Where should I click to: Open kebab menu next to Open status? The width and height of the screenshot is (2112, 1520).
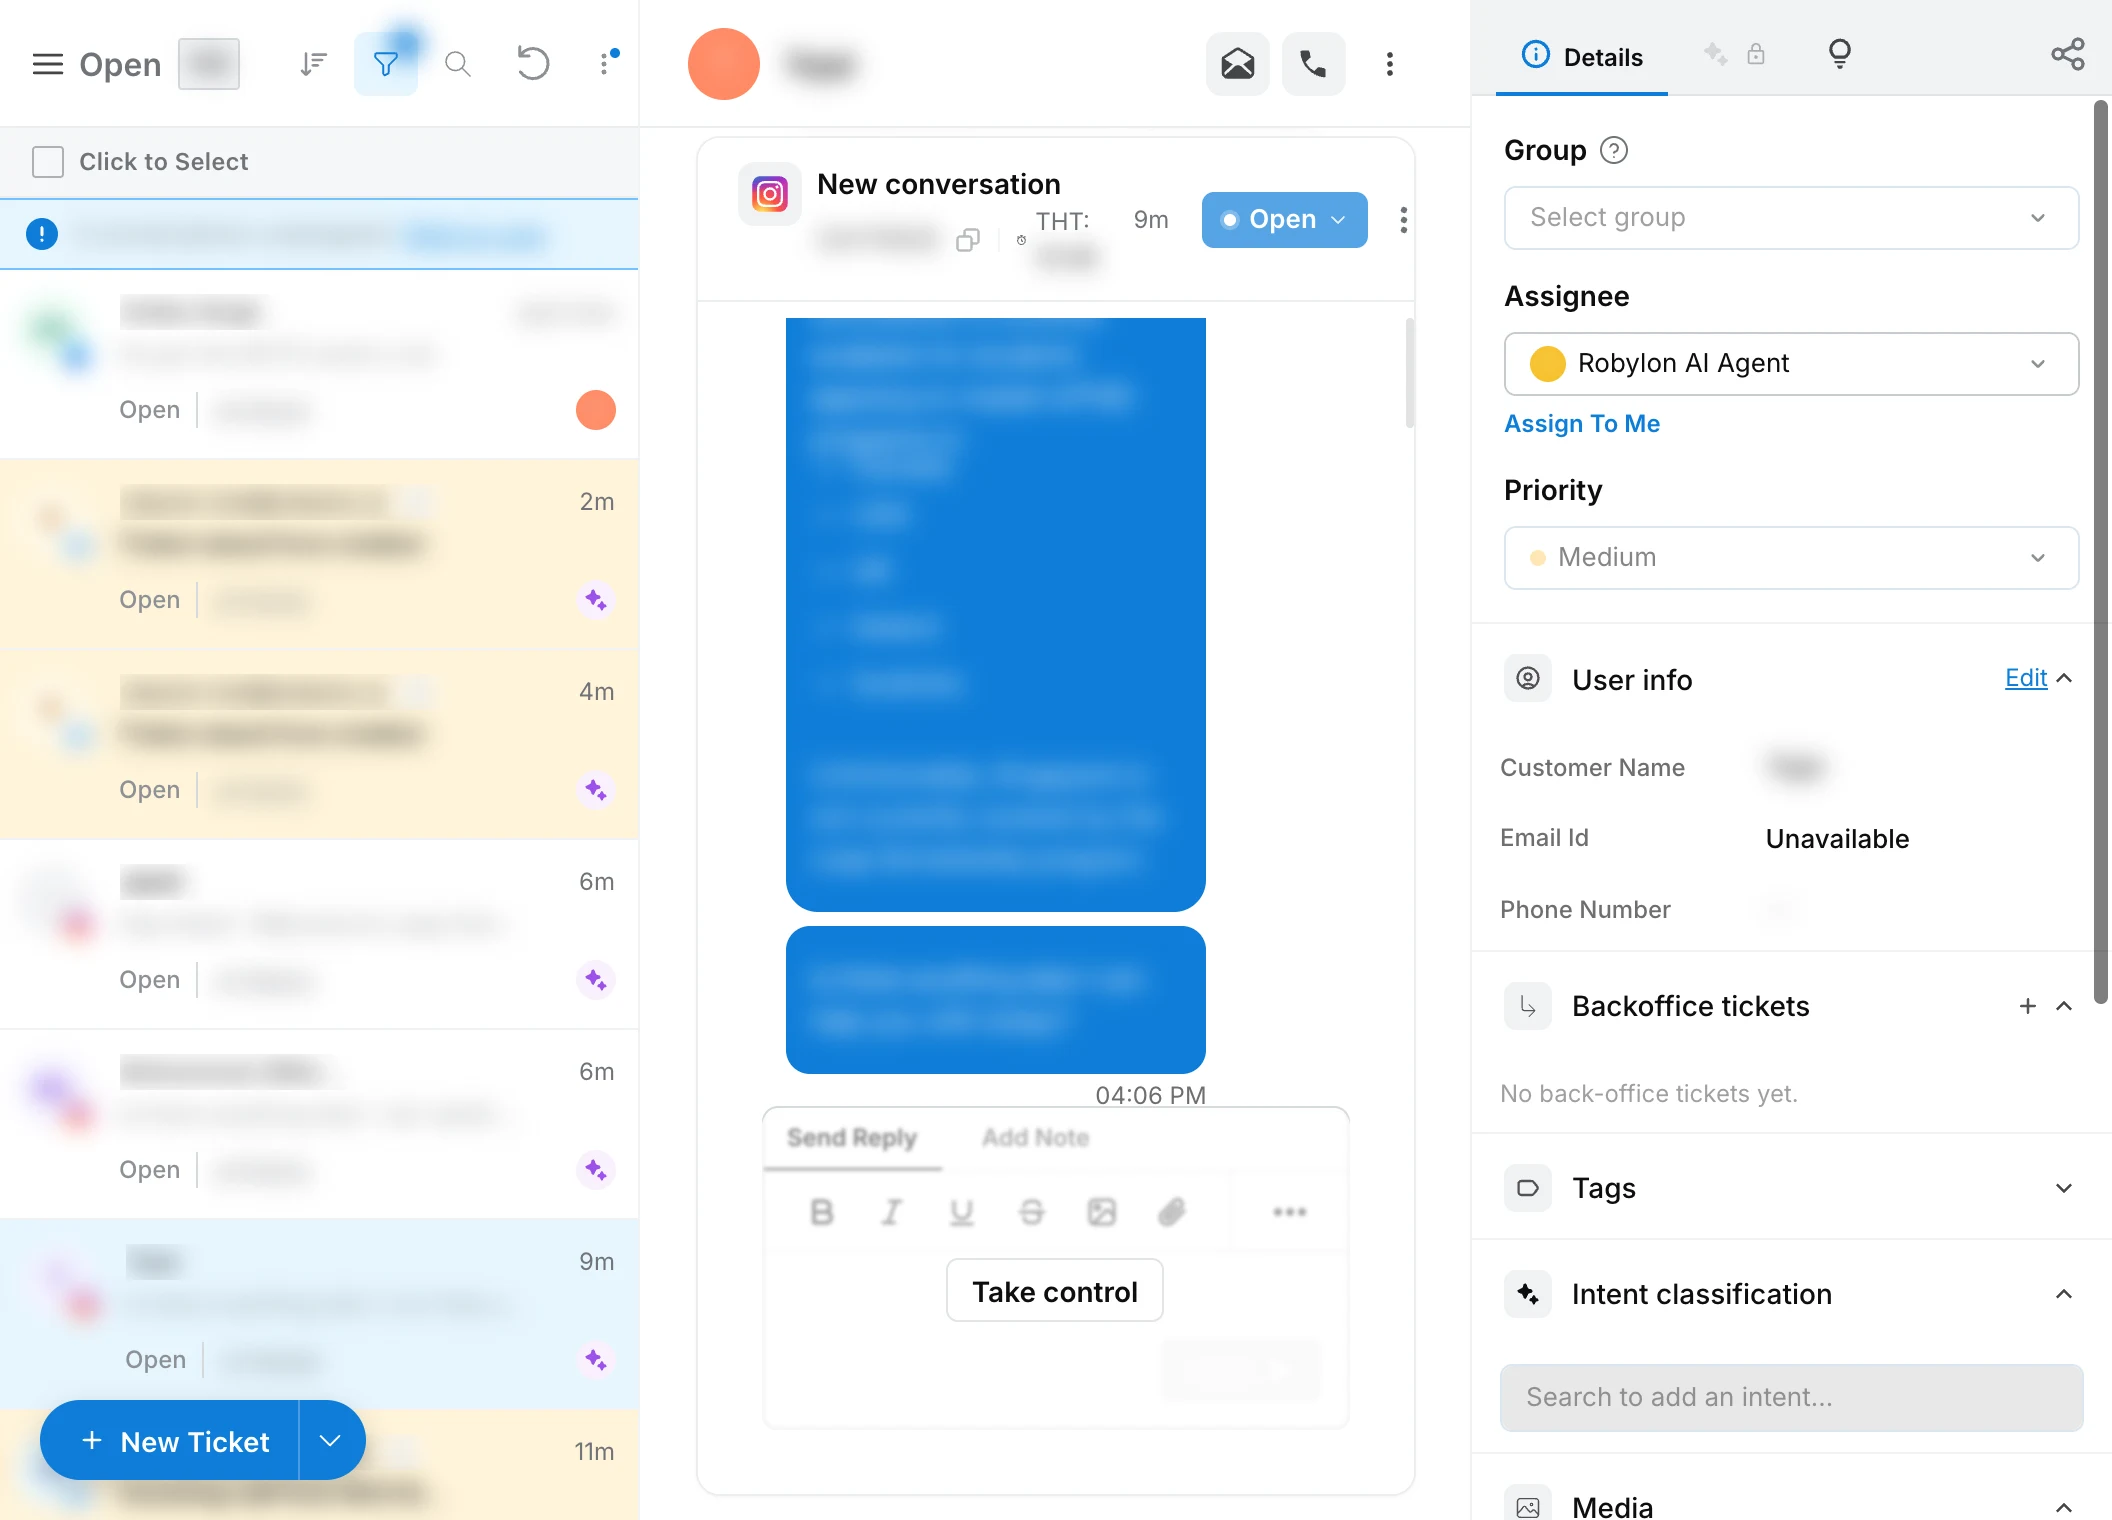point(1403,220)
